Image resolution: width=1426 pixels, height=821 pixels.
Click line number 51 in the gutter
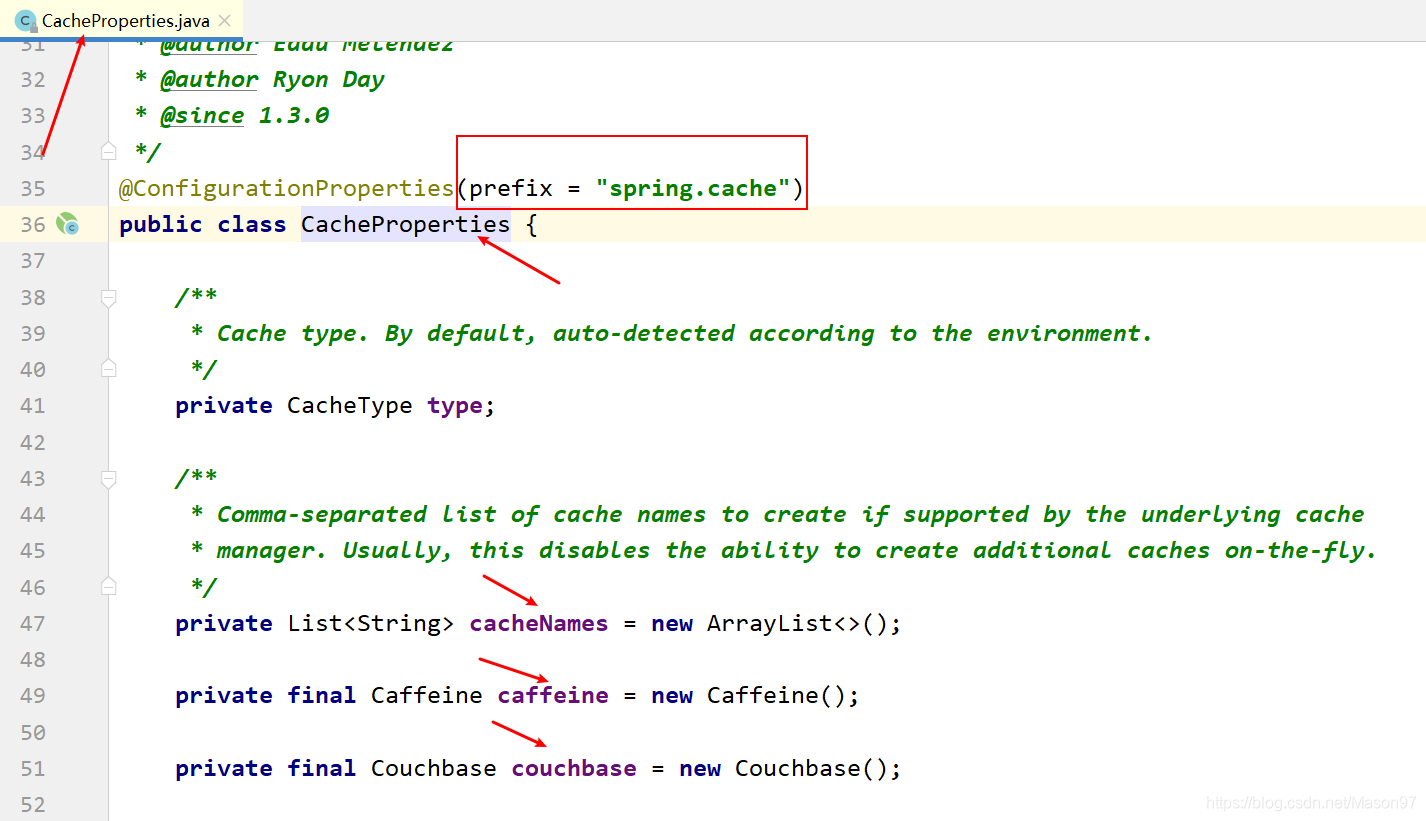(x=33, y=768)
